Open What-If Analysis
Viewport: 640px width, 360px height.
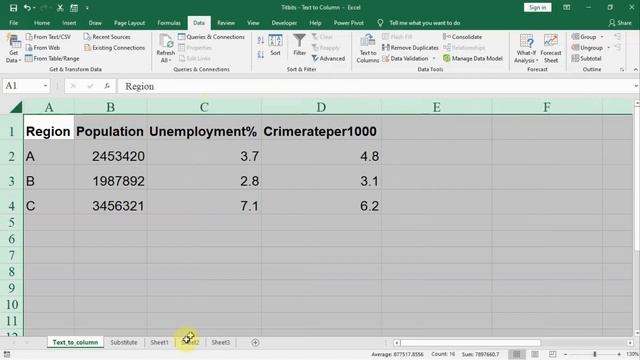pyautogui.click(x=526, y=48)
